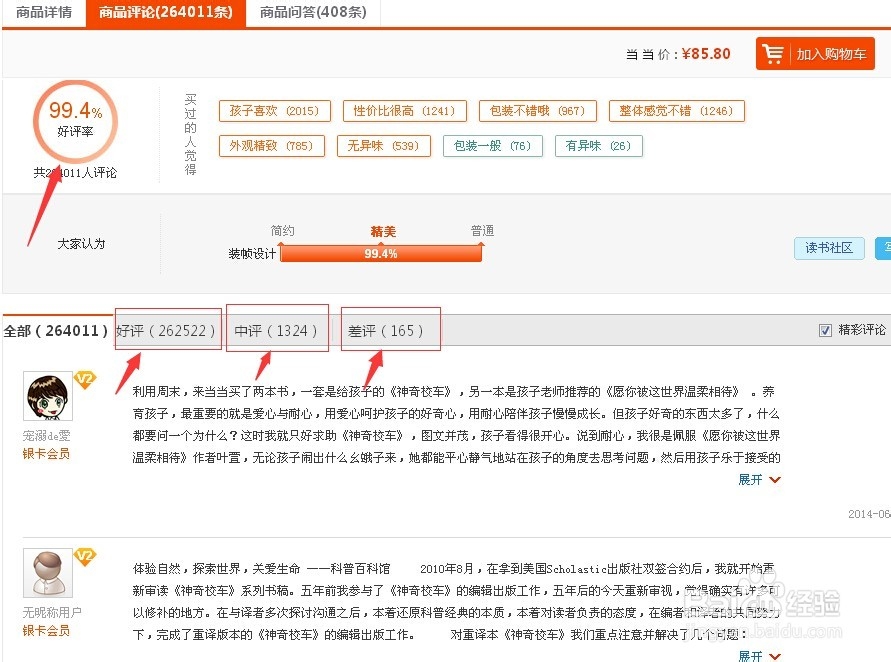Select the 性价比很高 review tag

tap(404, 111)
